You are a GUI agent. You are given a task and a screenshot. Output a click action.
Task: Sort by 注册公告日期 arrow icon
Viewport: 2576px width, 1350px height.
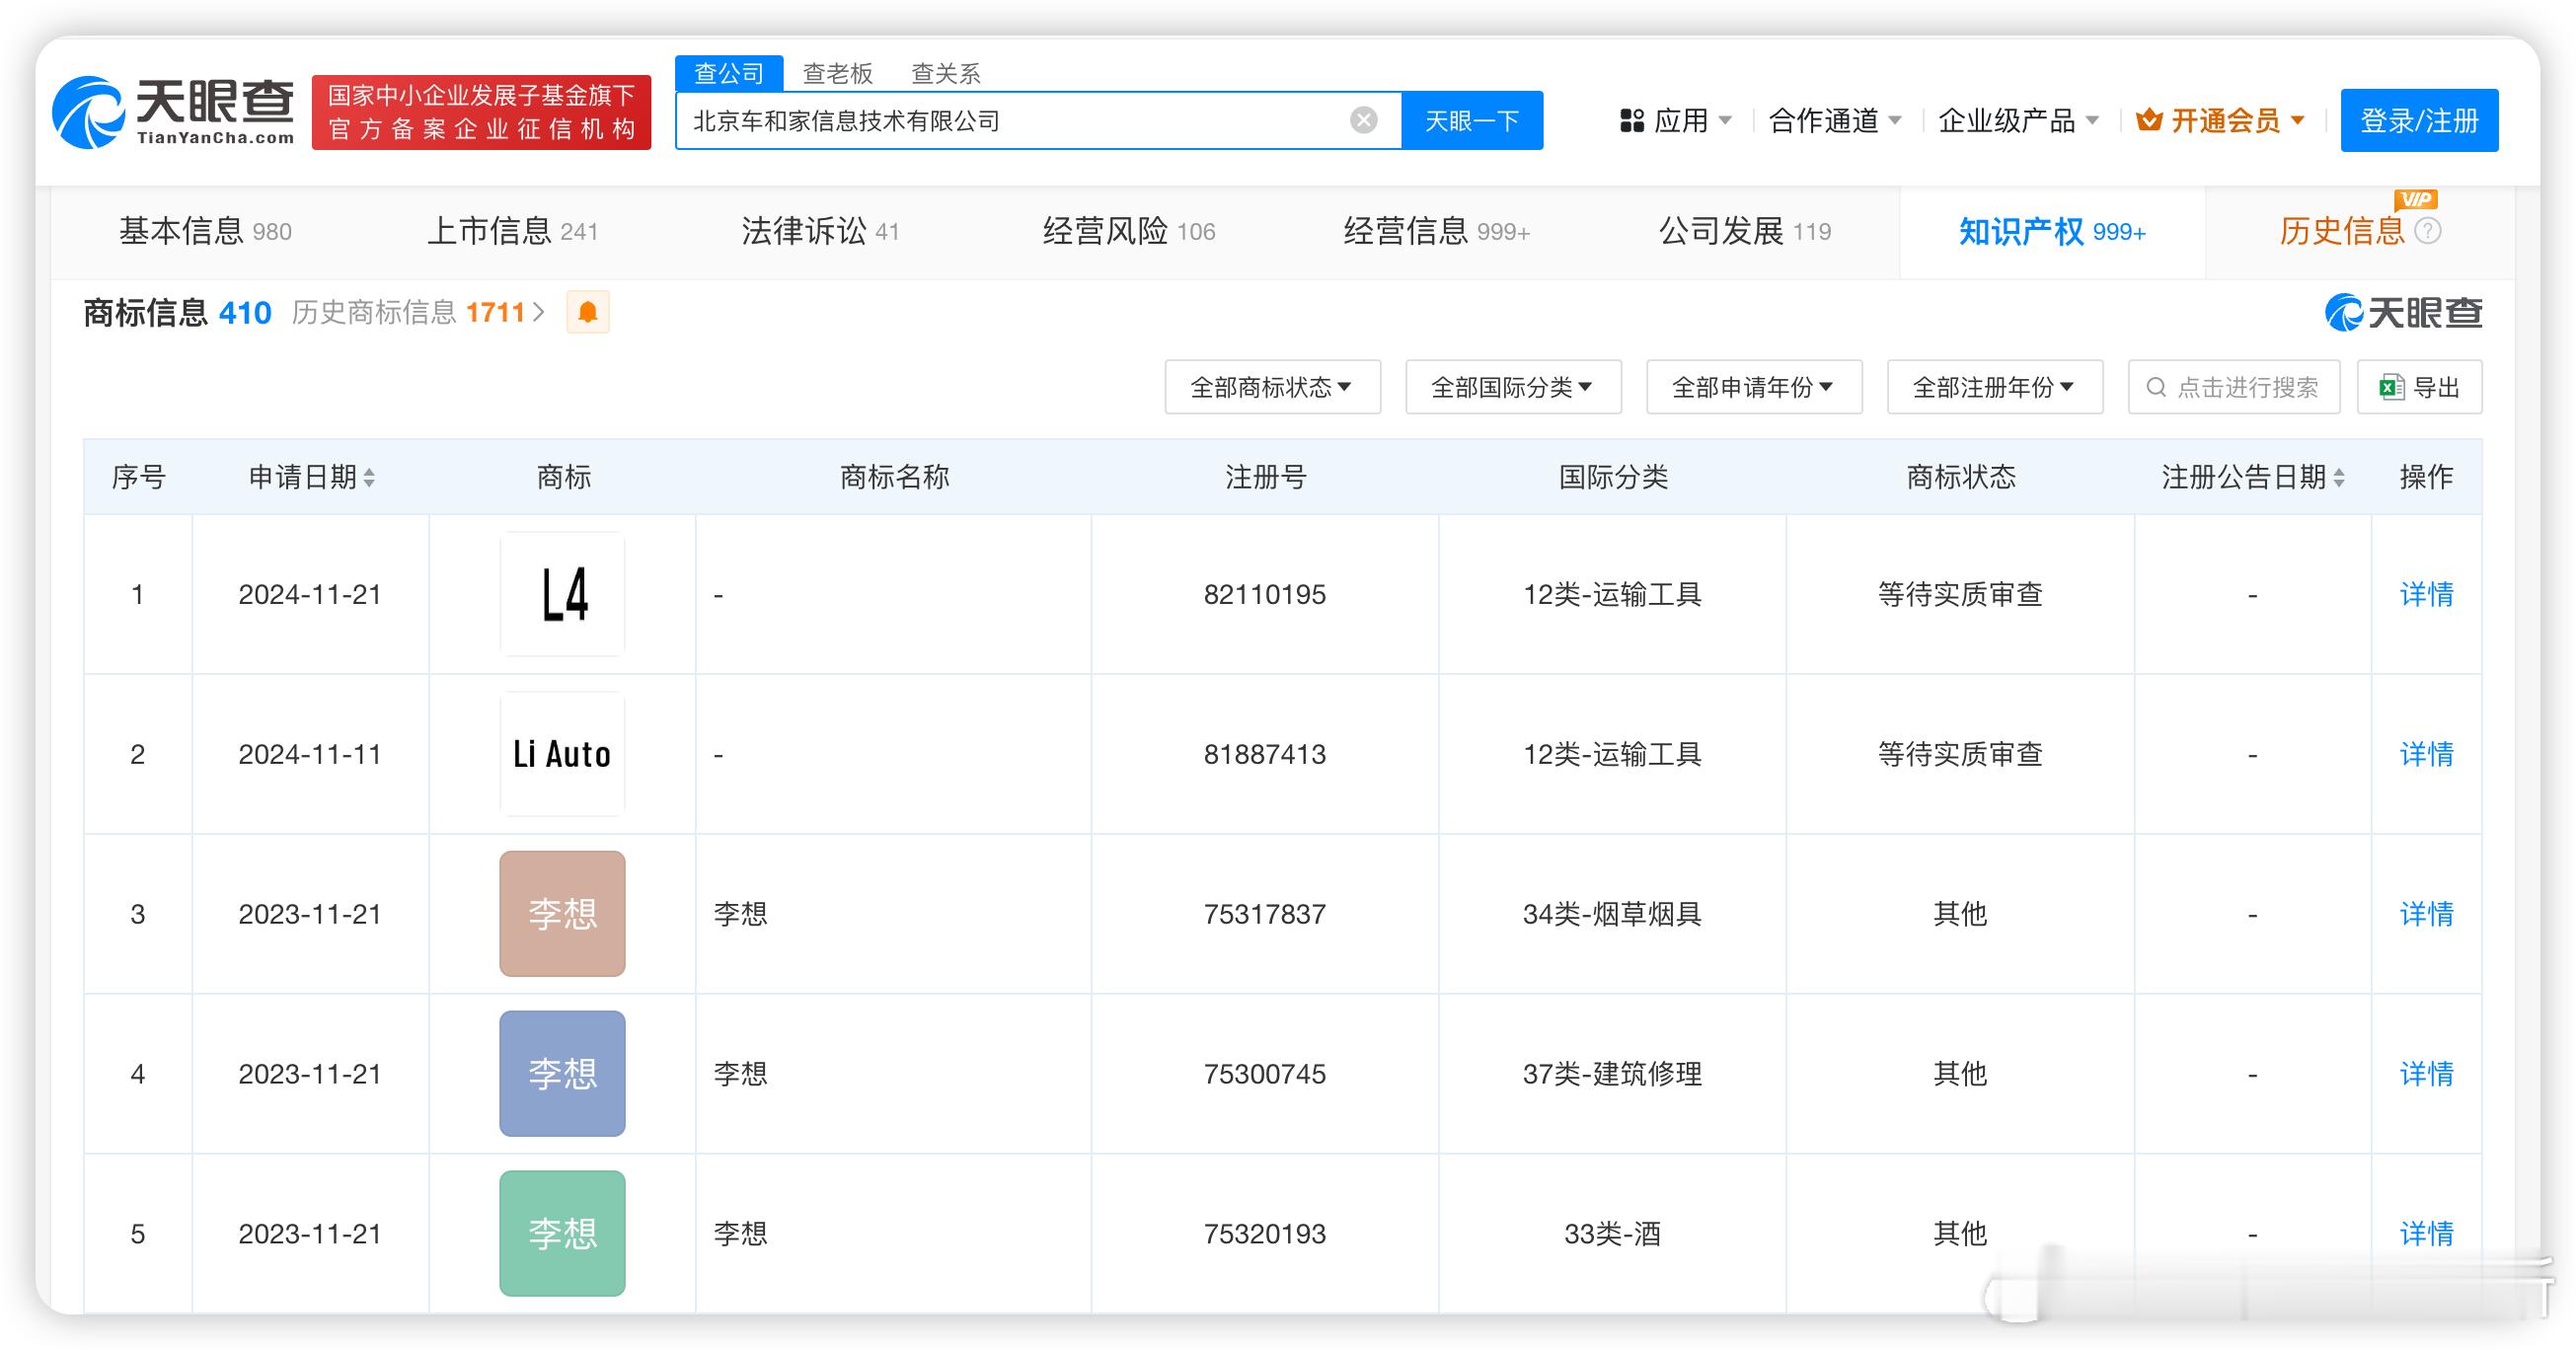click(2339, 478)
